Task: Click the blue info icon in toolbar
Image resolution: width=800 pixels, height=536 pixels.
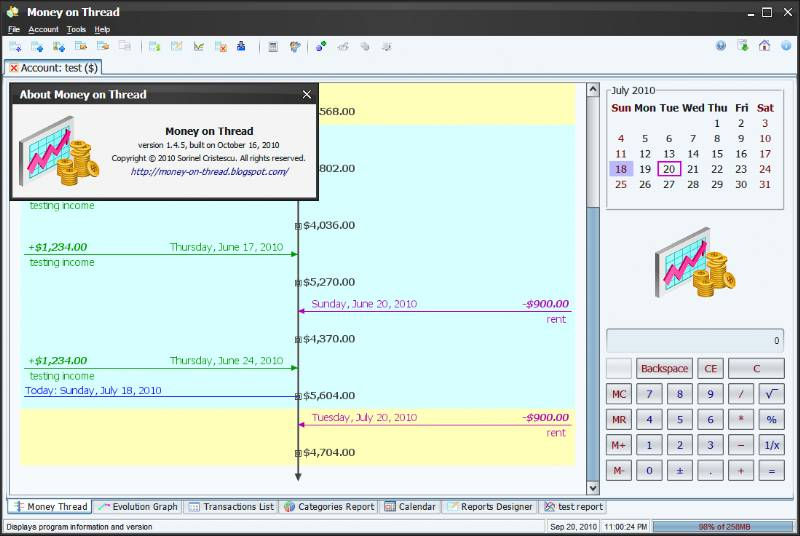Action: pos(786,46)
